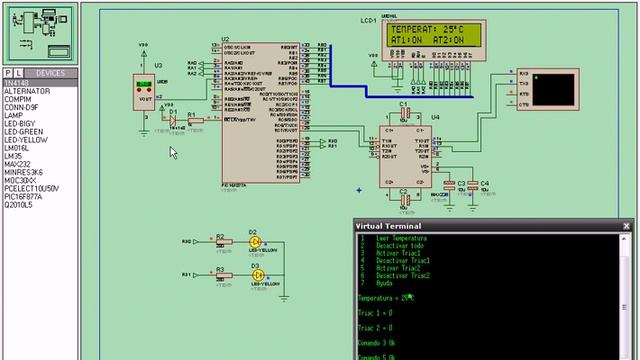Image resolution: width=640 pixels, height=360 pixels.
Task: Select LM016L in the devices list
Action: 17,148
